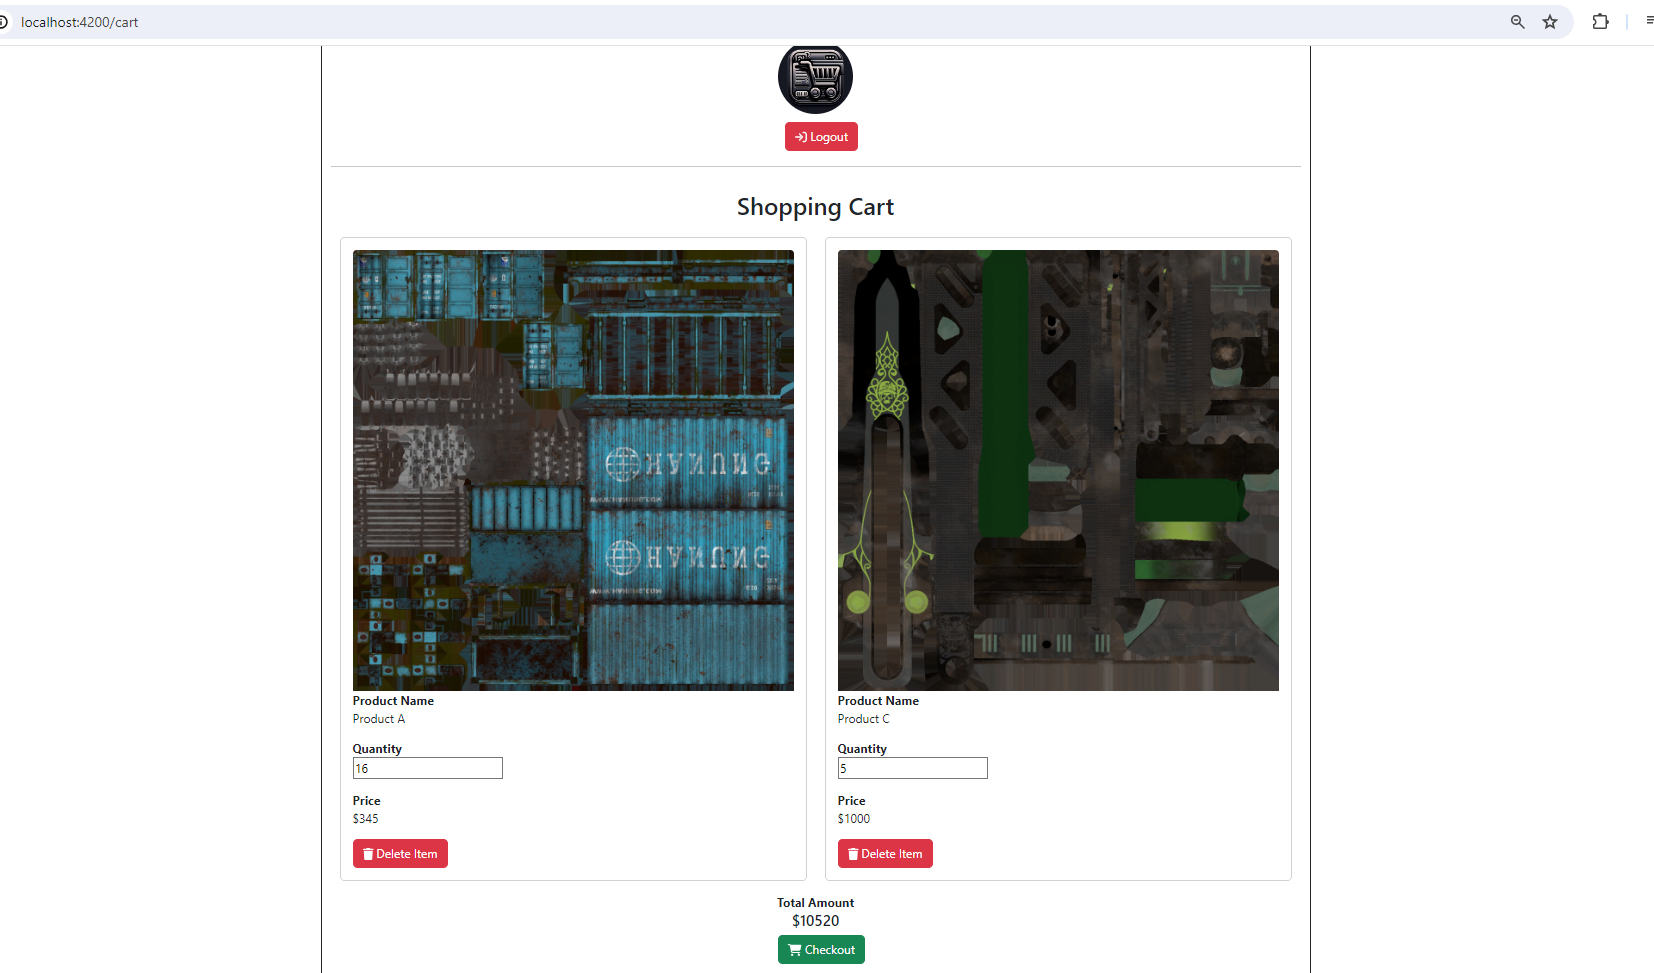Image resolution: width=1654 pixels, height=973 pixels.
Task: Click the $345 price text
Action: (366, 819)
